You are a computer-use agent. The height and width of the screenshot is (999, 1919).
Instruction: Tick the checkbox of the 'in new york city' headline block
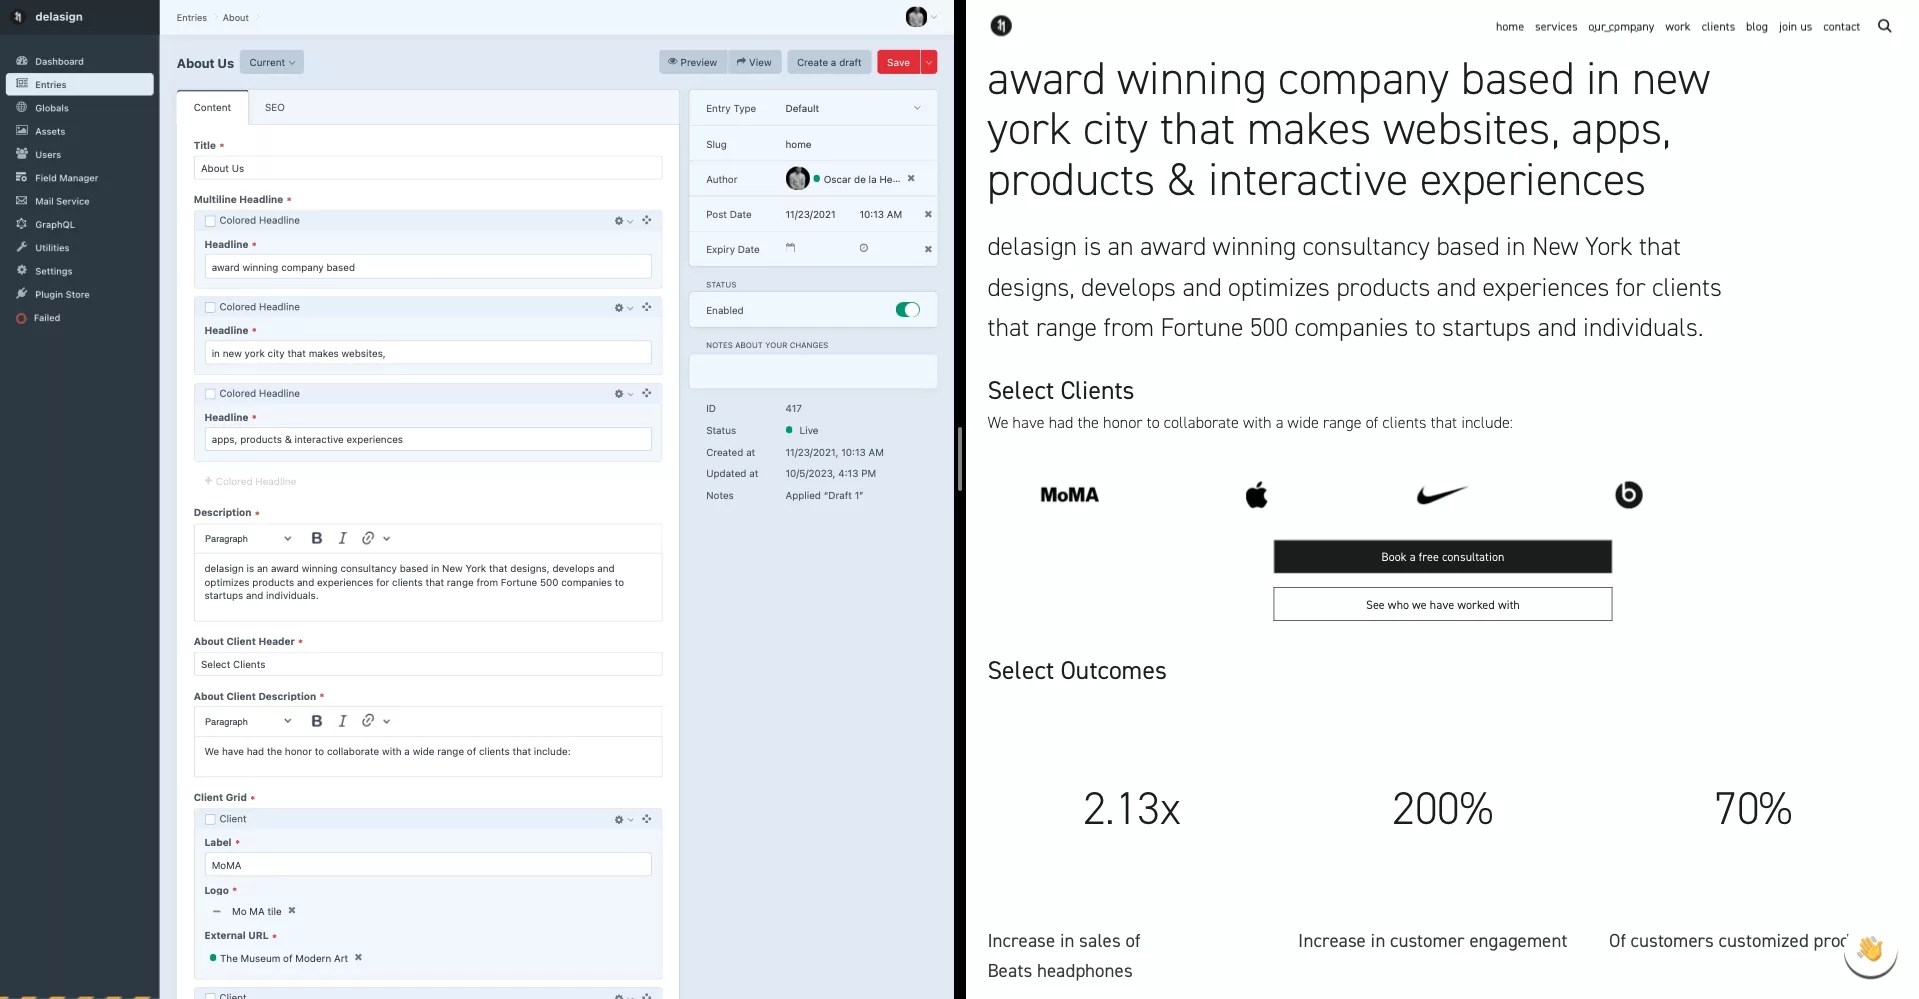point(210,308)
